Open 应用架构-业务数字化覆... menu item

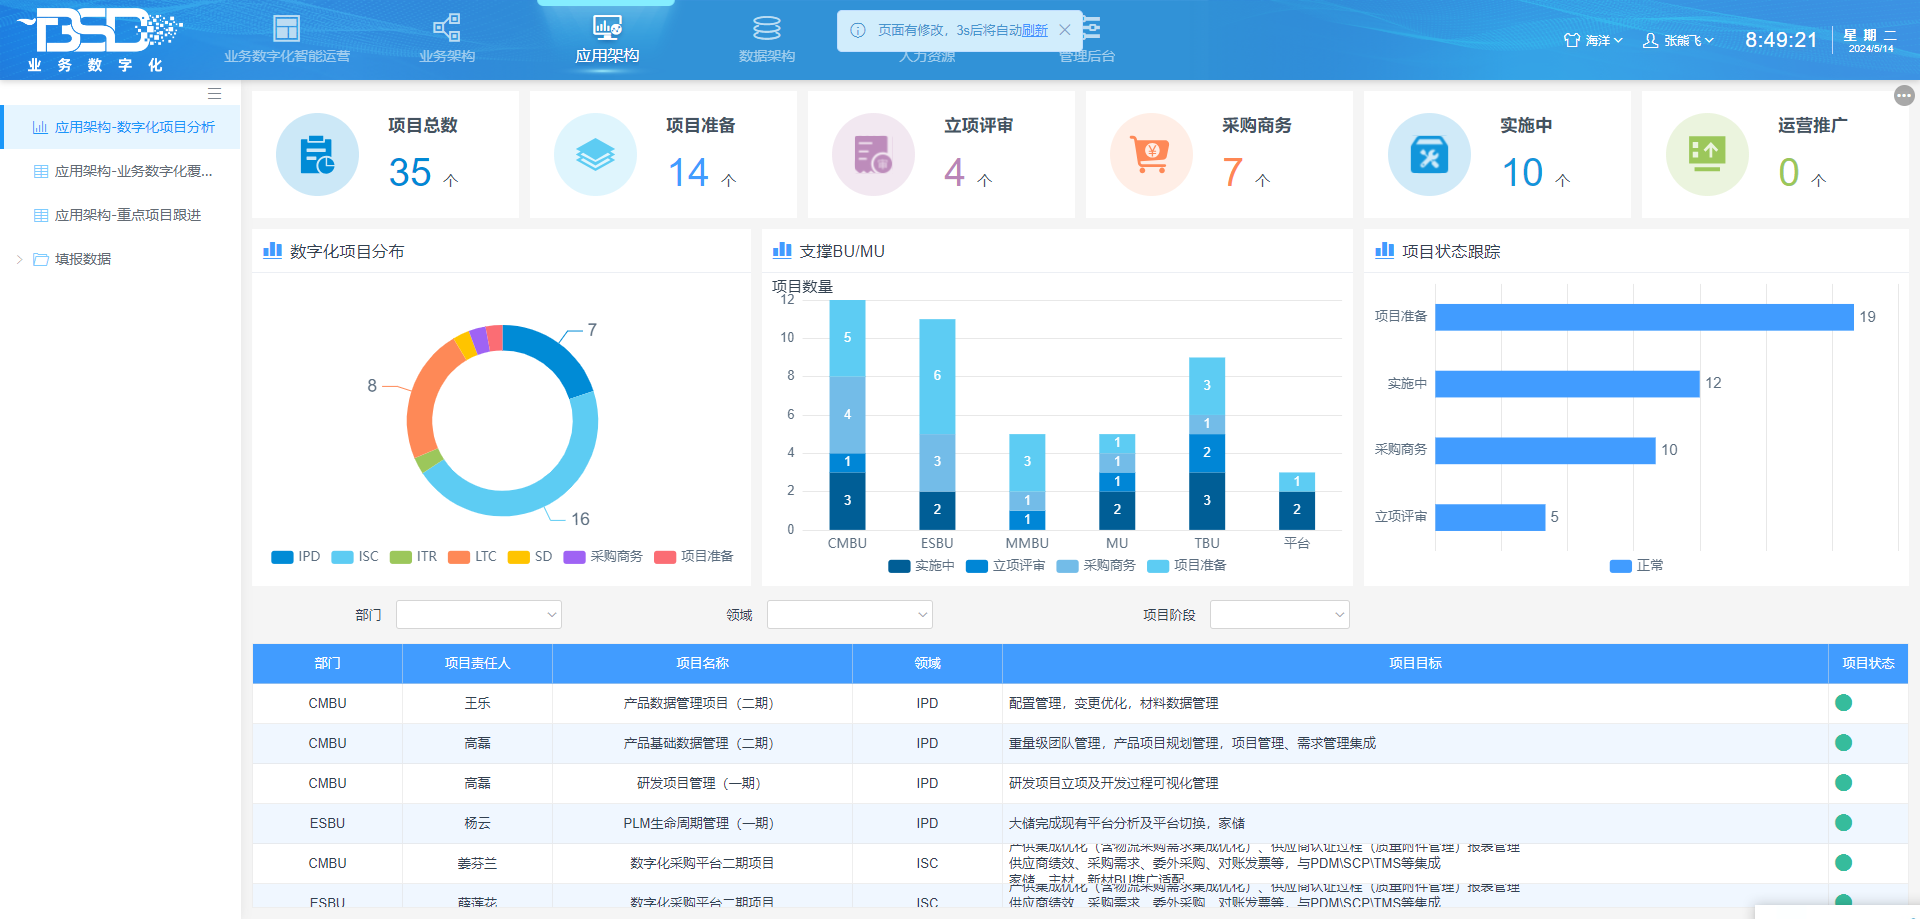coord(121,171)
